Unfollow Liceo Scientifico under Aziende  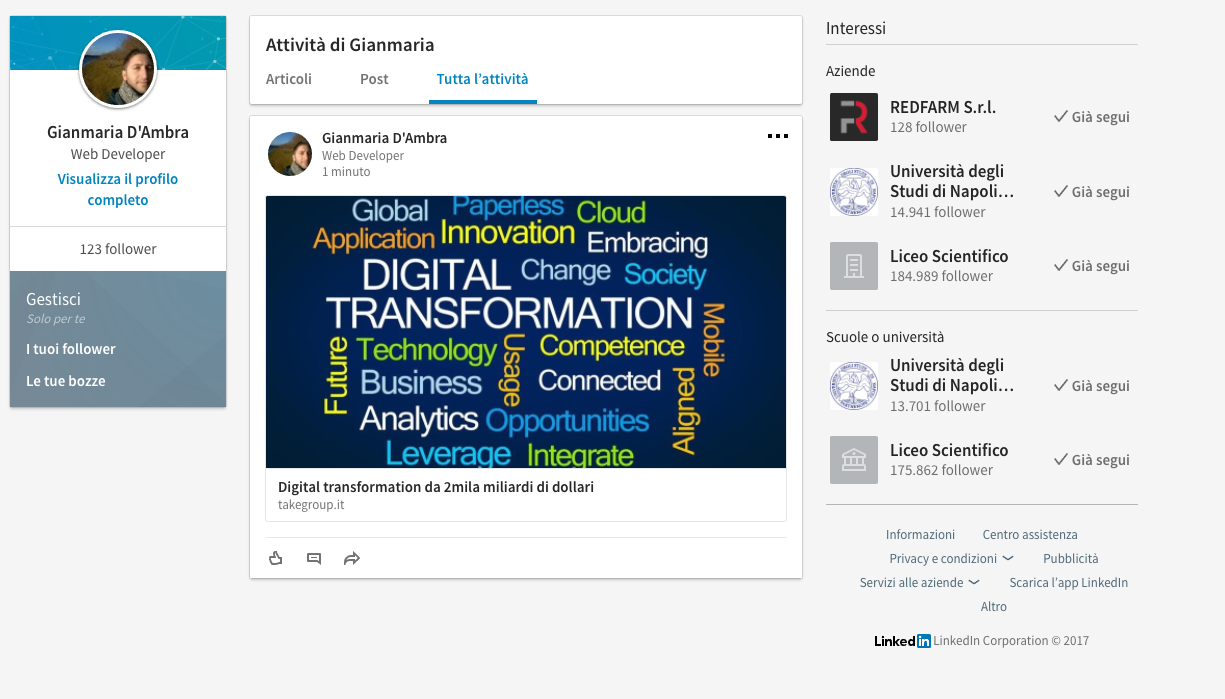pos(1091,266)
